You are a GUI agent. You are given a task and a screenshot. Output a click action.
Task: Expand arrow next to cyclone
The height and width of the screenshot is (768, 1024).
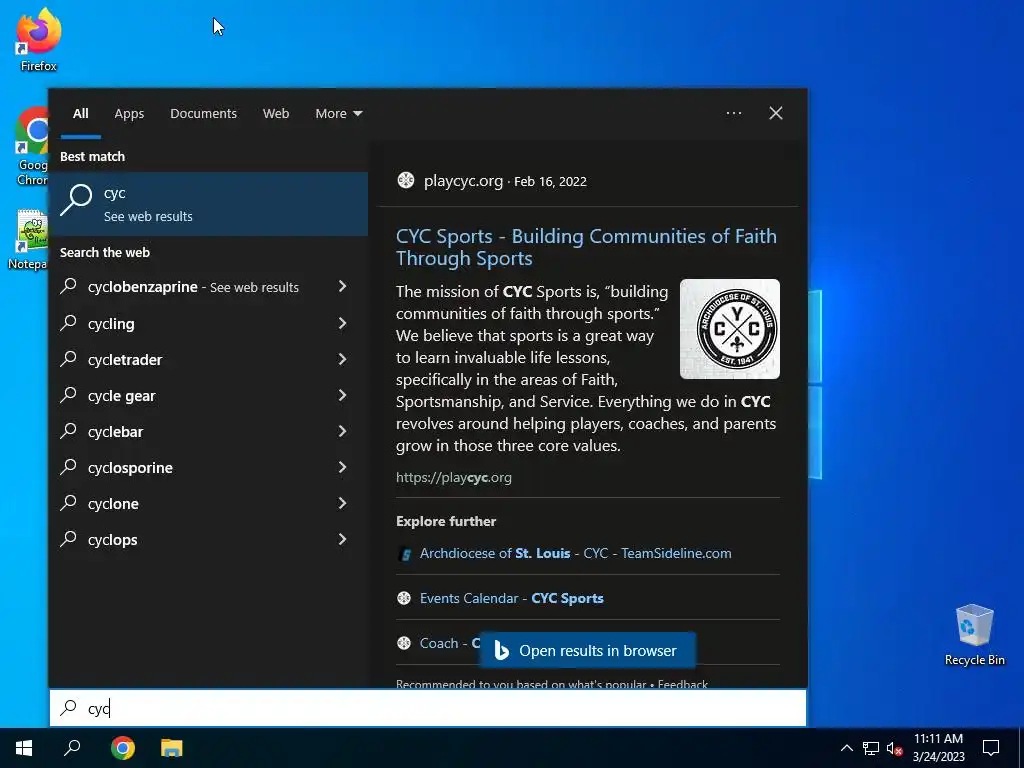coord(342,503)
